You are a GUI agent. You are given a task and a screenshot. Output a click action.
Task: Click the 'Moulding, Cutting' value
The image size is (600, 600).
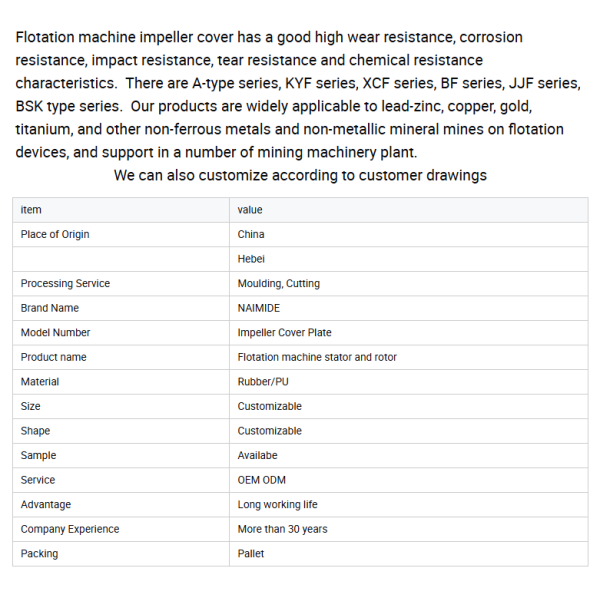[x=279, y=284]
